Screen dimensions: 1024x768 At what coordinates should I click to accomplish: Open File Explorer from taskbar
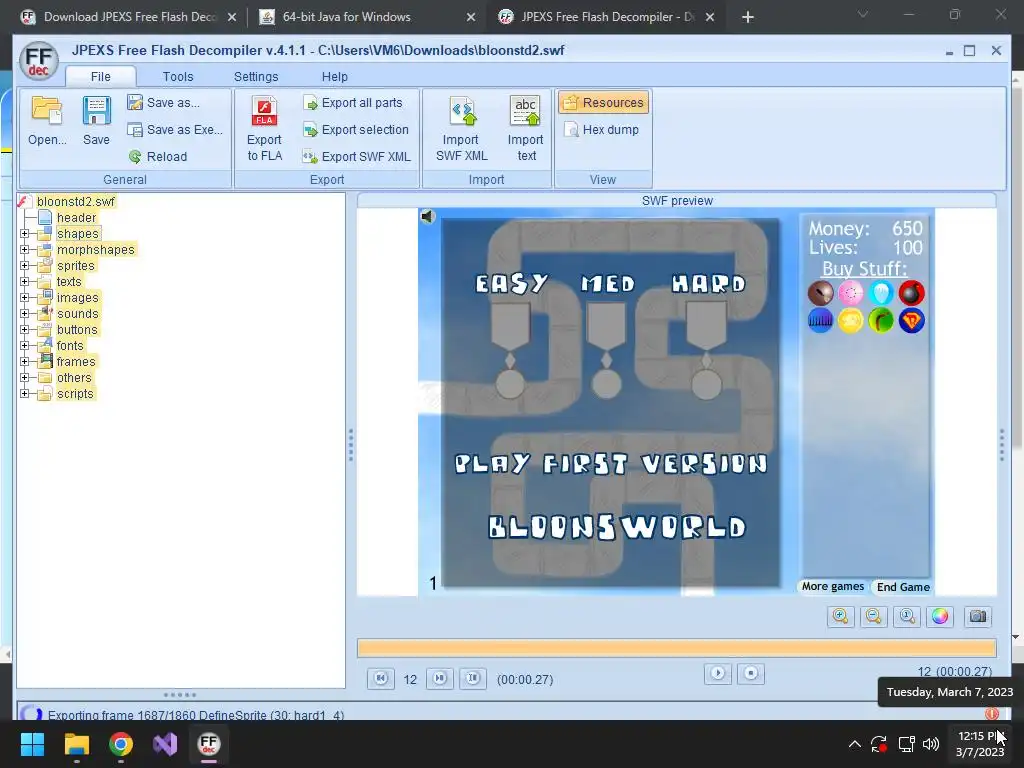tap(76, 744)
